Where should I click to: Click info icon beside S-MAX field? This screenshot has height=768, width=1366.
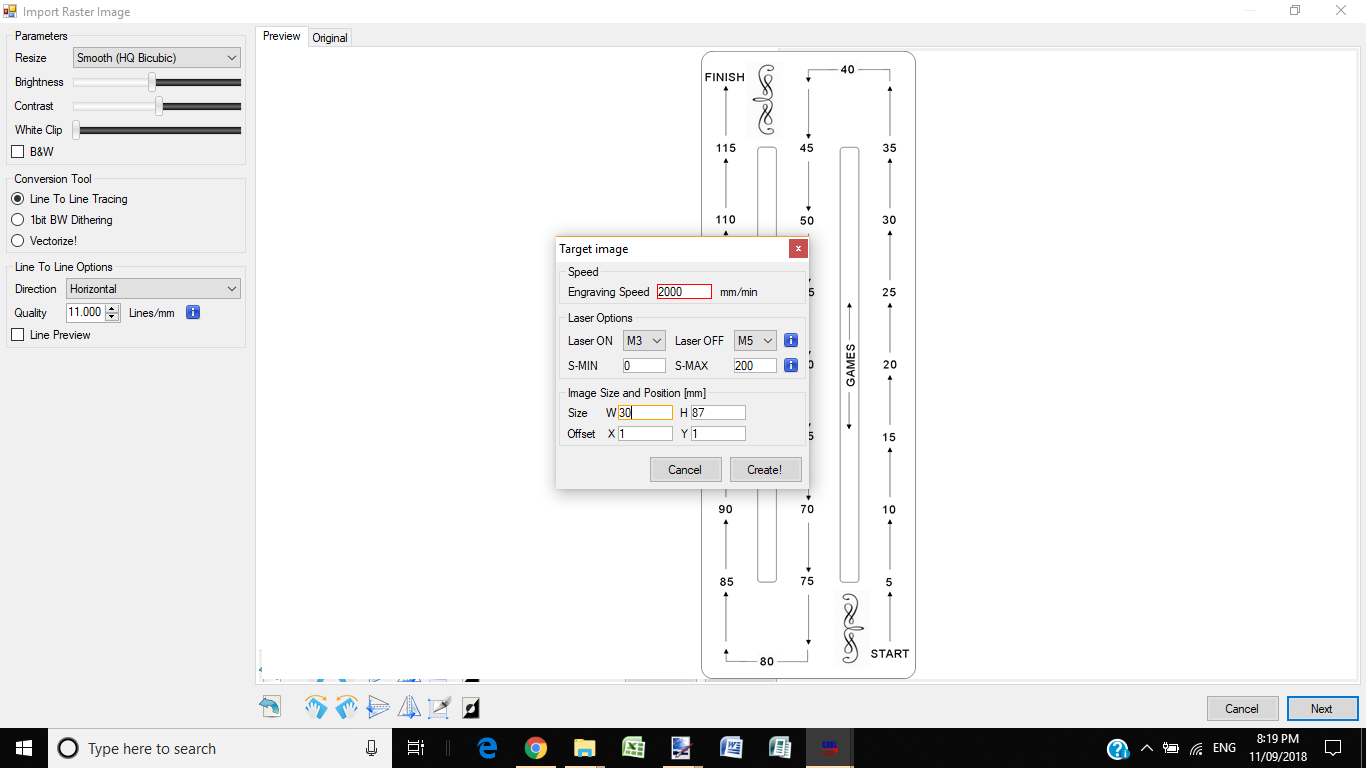tap(791, 365)
